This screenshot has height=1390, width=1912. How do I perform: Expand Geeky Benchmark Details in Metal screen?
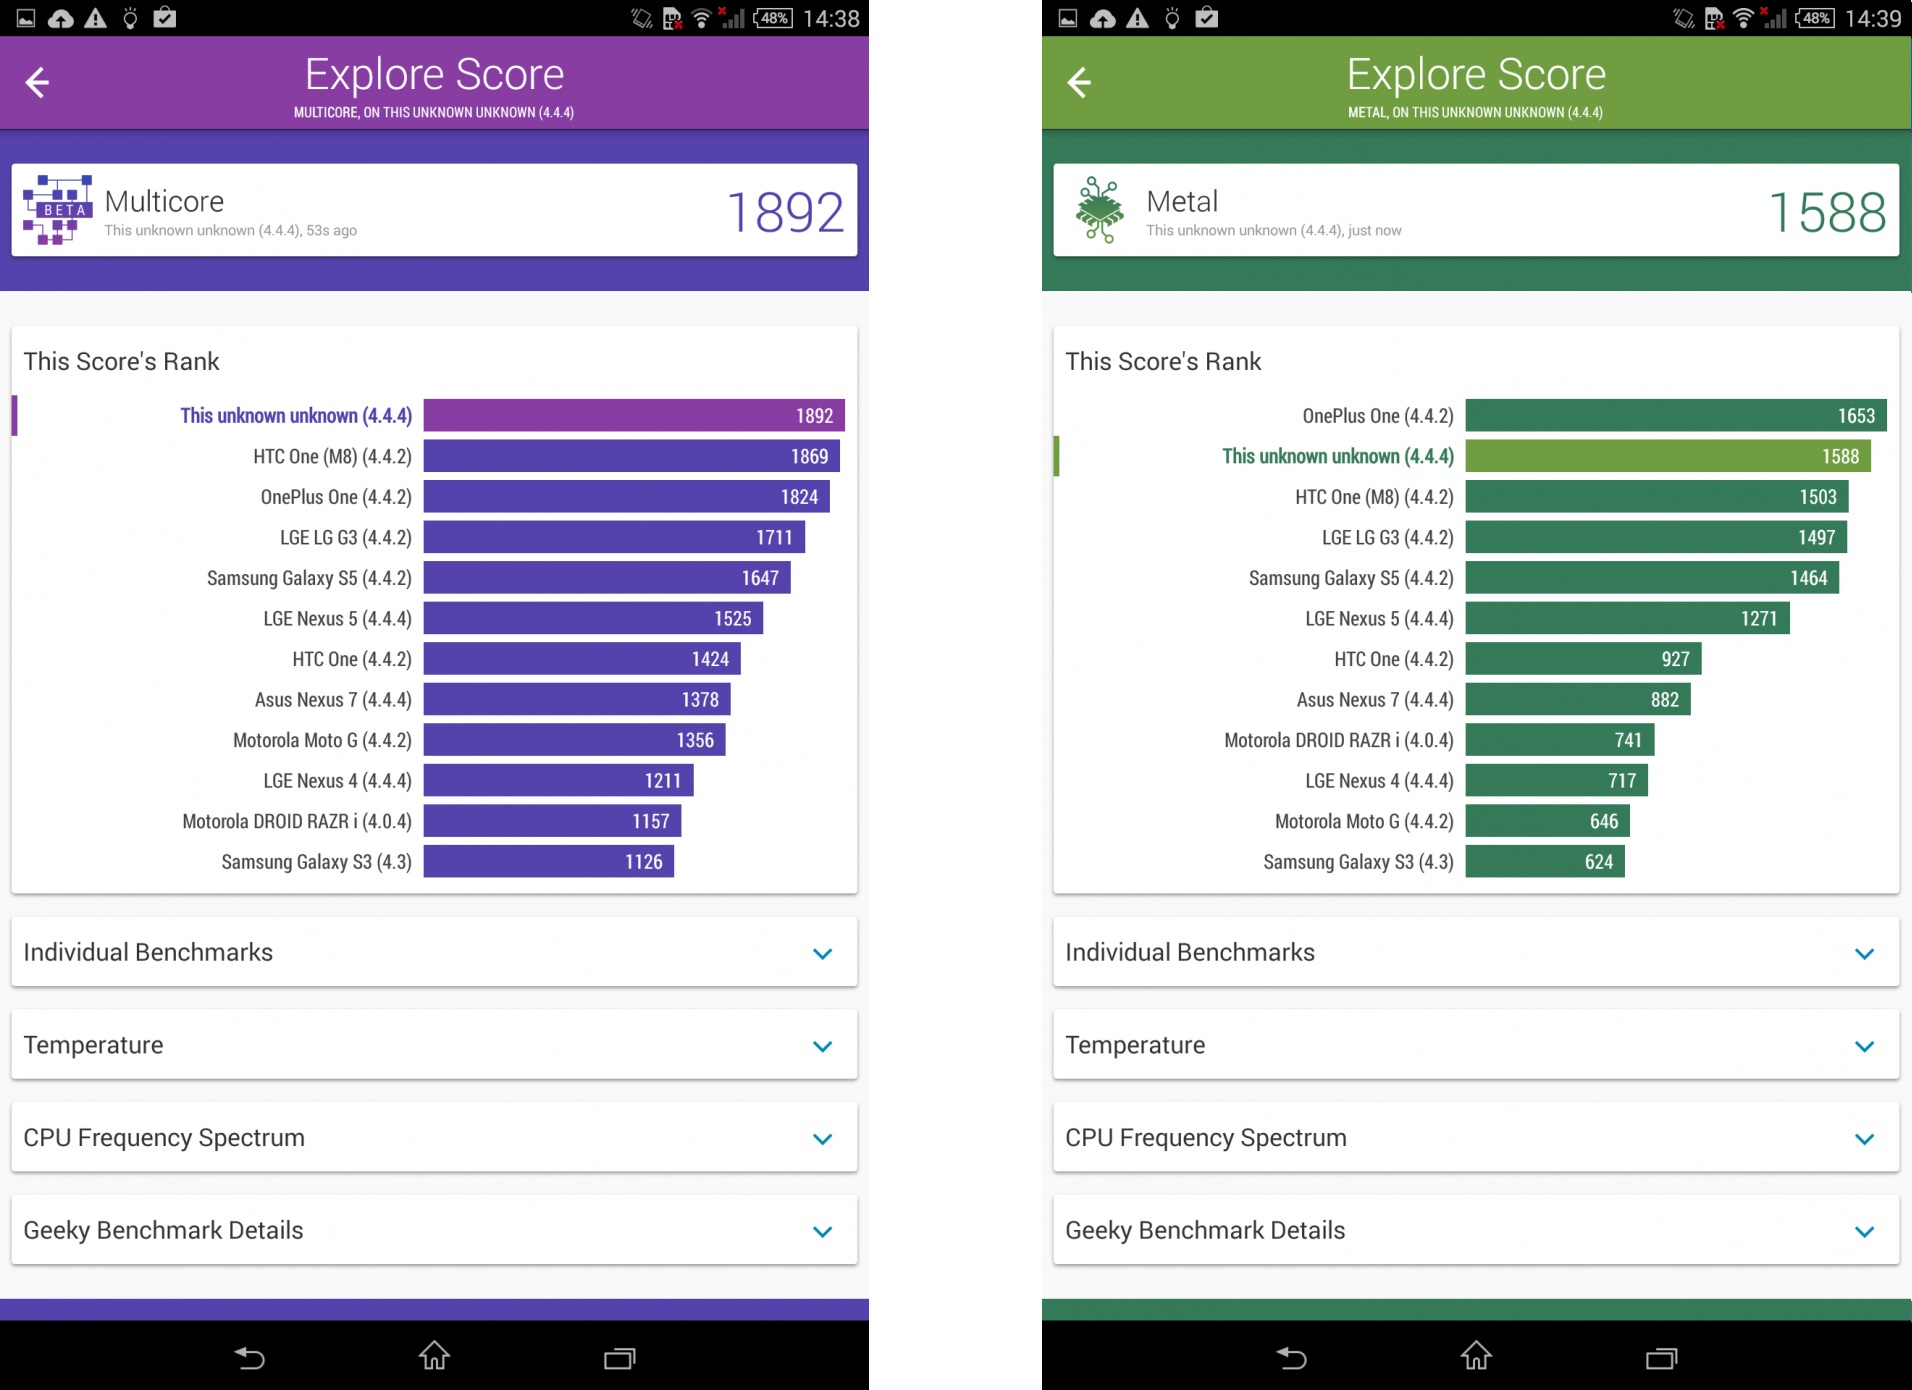[x=1476, y=1230]
